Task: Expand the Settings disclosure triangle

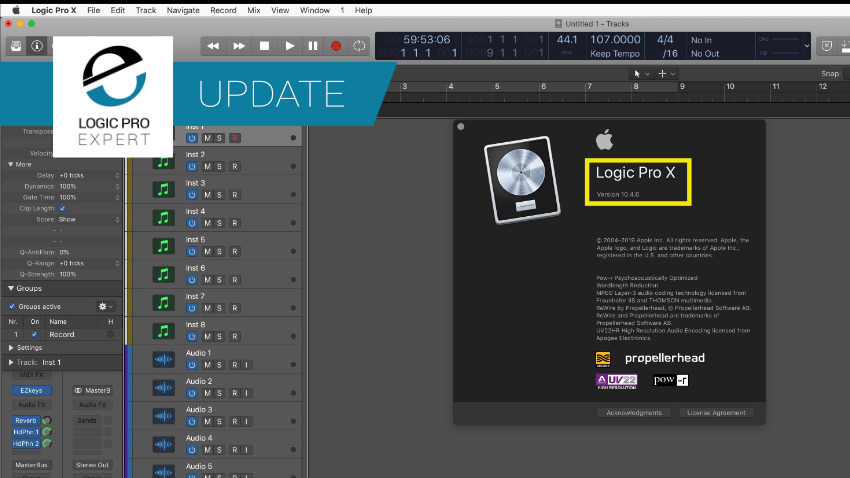Action: (11, 347)
